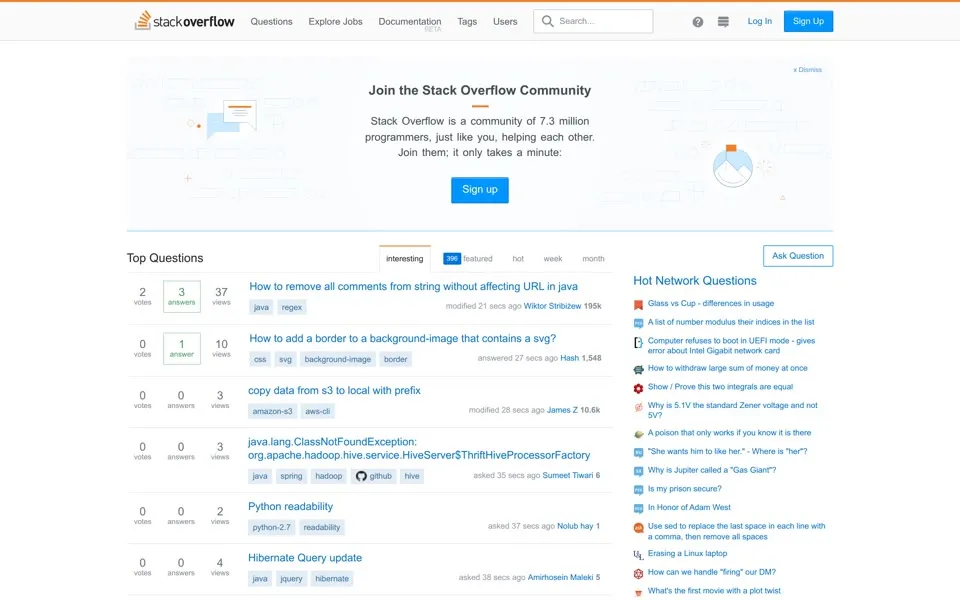Open the help question-mark icon
960x600 pixels.
click(x=697, y=22)
